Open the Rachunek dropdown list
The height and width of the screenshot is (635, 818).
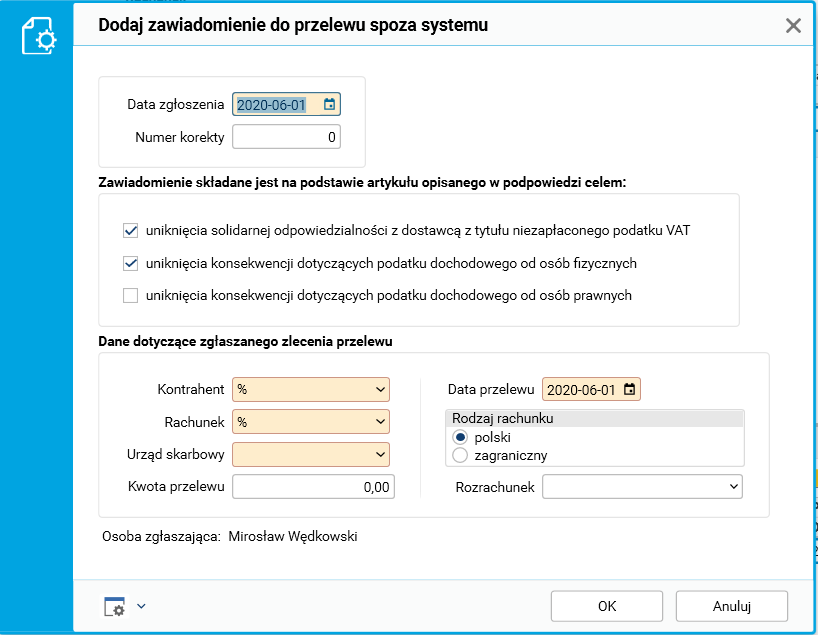(x=380, y=422)
